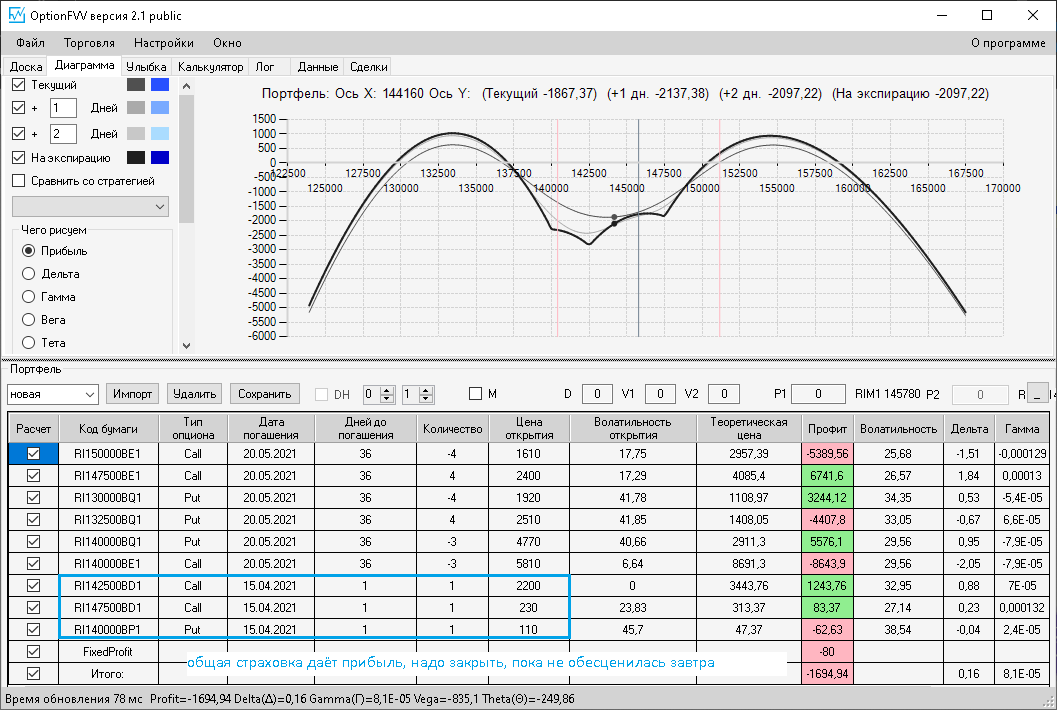This screenshot has height=710, width=1057.
Task: Switch to the Улыбка tab
Action: coord(146,67)
